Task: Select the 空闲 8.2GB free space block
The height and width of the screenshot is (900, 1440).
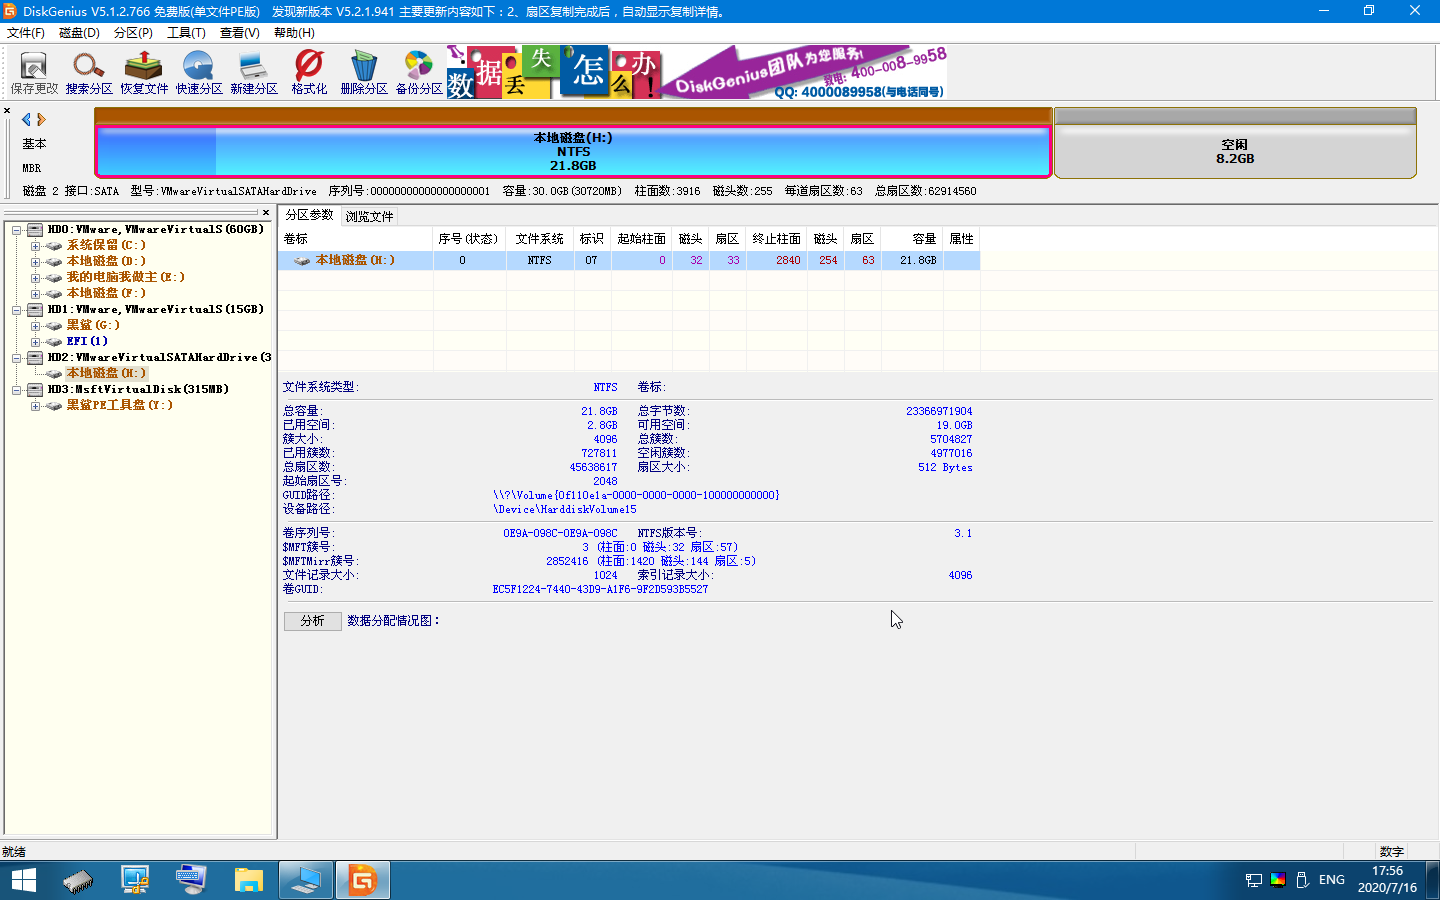Action: coord(1235,151)
